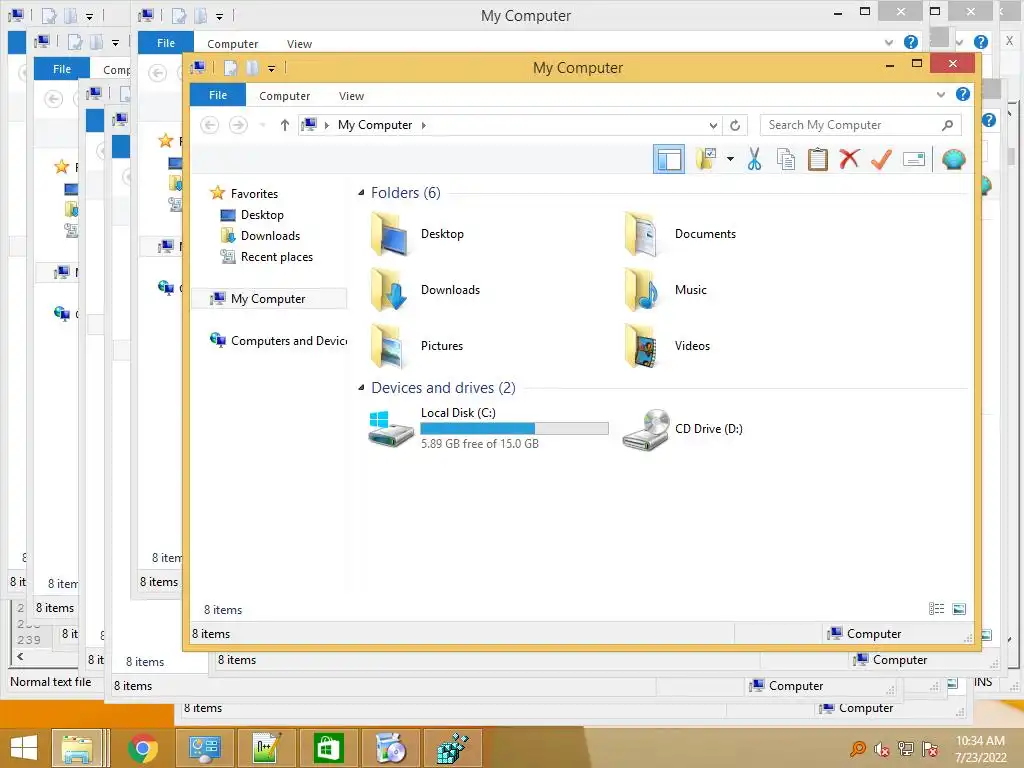
Task: Open Windows Store taskbar icon
Action: [x=328, y=748]
